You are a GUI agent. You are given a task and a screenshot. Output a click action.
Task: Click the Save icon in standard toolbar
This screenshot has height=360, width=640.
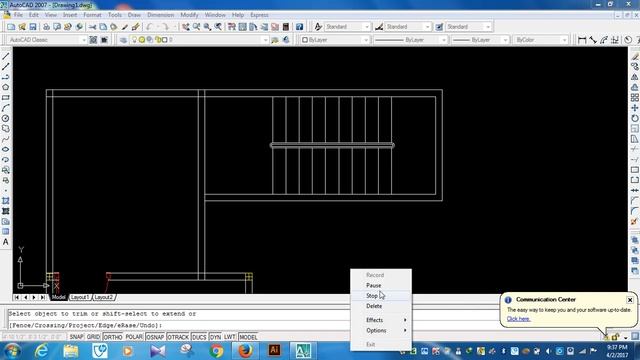click(33, 27)
